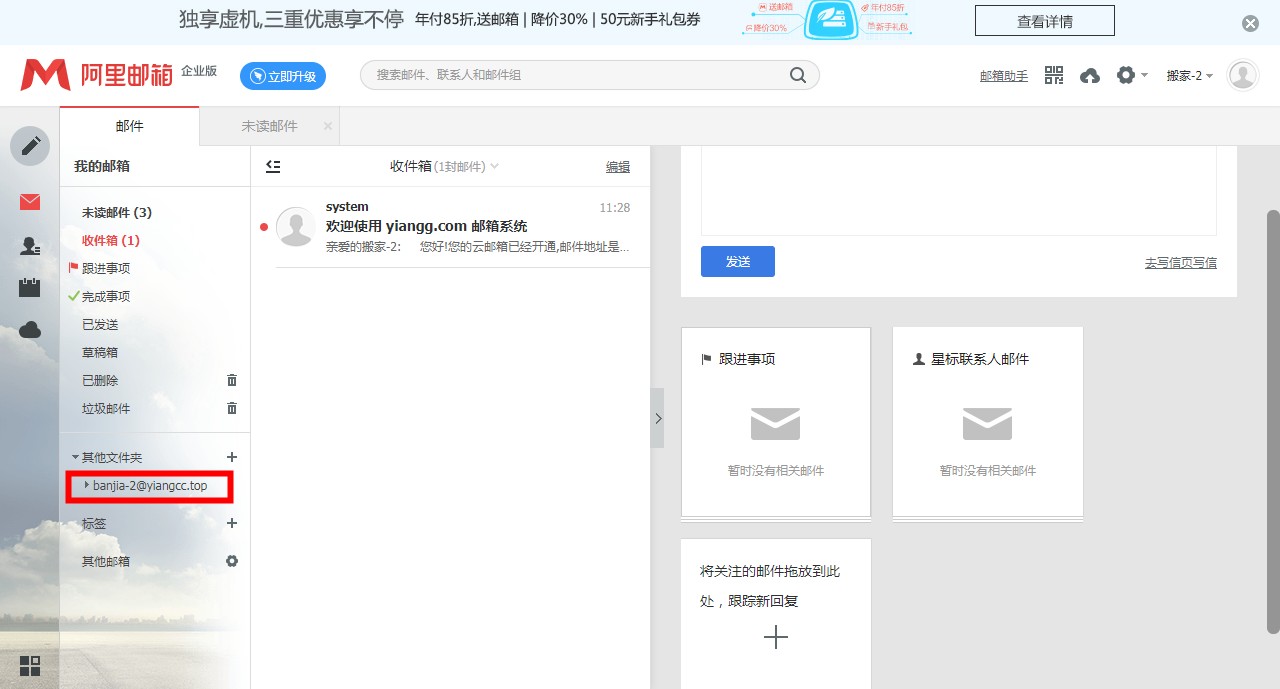Click the 标签 section label
This screenshot has height=689, width=1280.
coord(94,523)
